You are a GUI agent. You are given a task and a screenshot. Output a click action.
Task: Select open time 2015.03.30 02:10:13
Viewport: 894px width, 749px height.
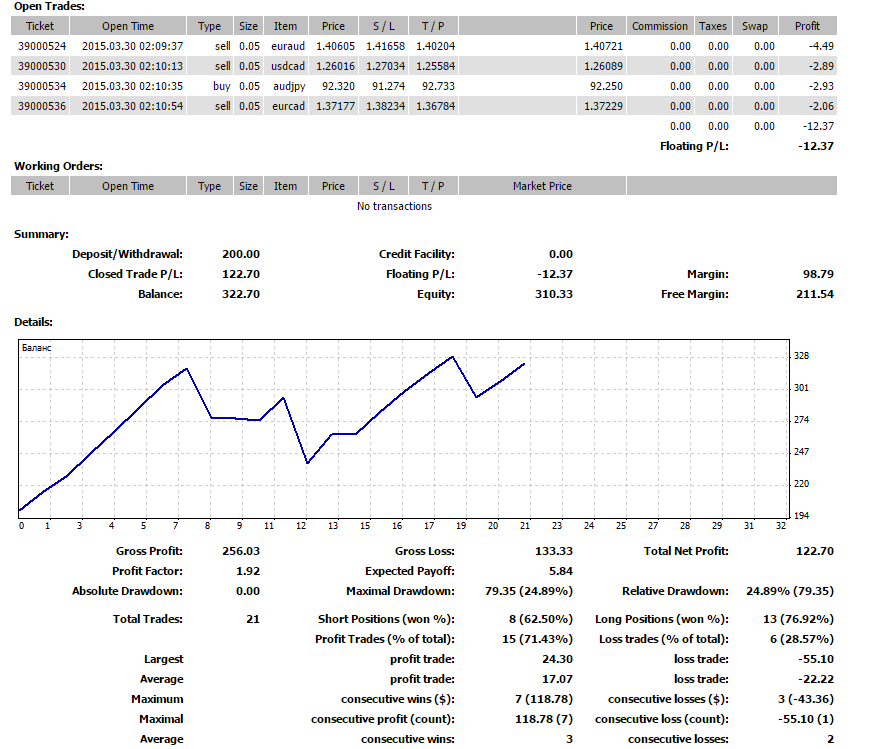point(132,66)
